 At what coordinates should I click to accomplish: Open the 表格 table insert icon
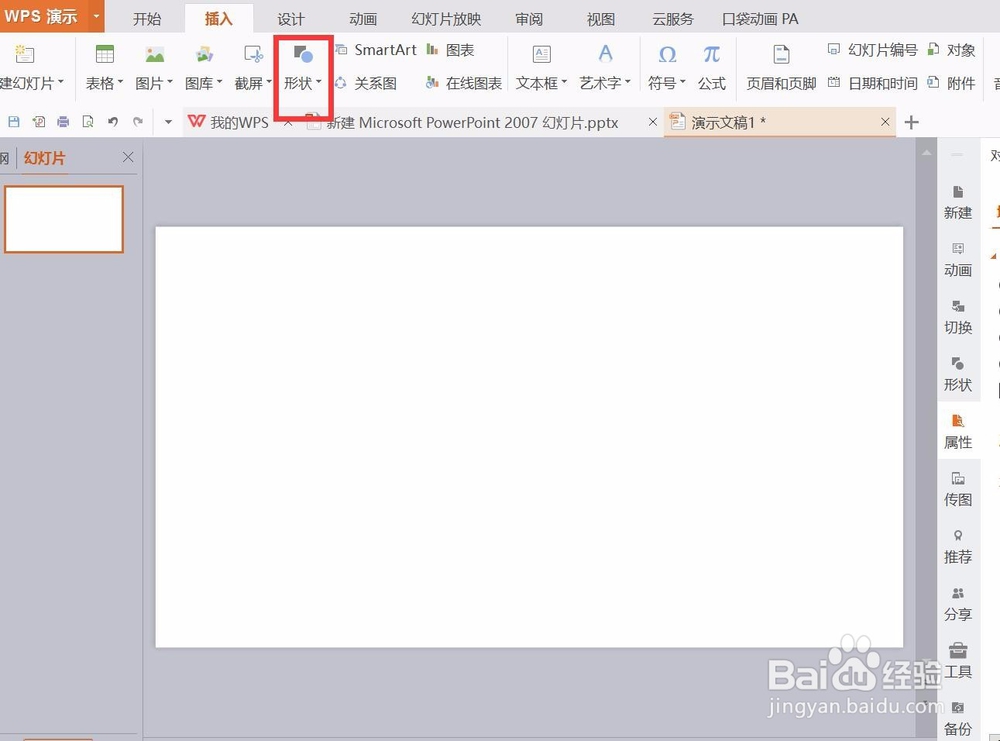pos(105,55)
